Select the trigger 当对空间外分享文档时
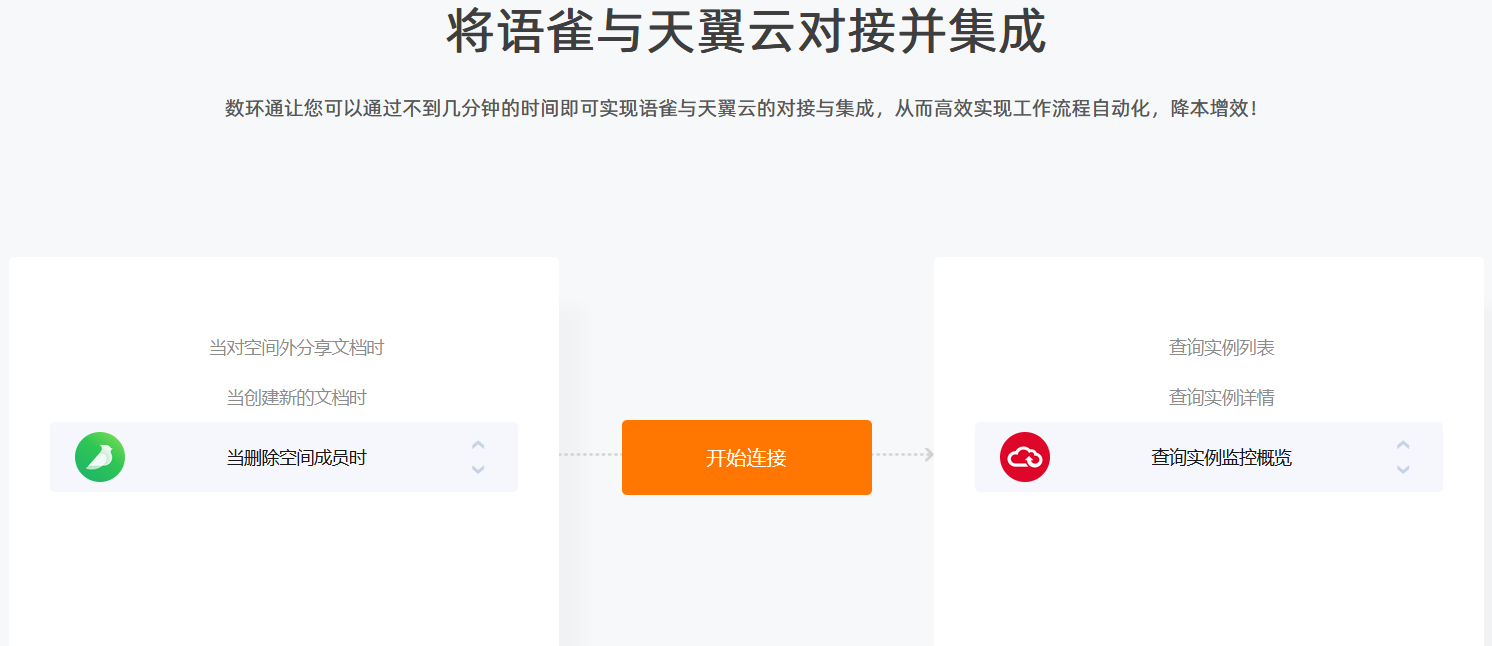Screen dimensions: 1492x646 (x=296, y=348)
